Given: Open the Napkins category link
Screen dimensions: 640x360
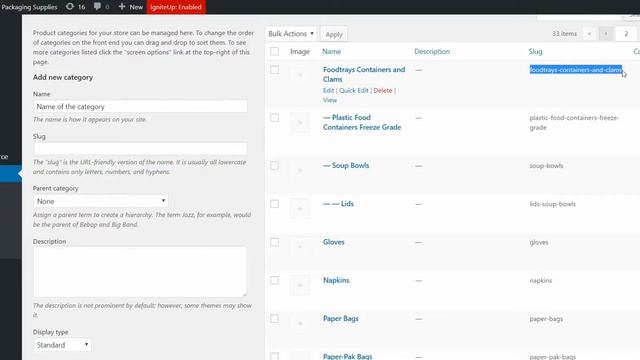Looking at the screenshot, I should (x=336, y=280).
